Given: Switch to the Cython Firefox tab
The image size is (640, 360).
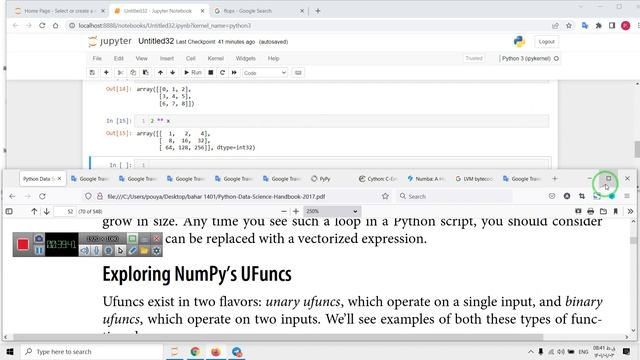Looking at the screenshot, I should 378,179.
